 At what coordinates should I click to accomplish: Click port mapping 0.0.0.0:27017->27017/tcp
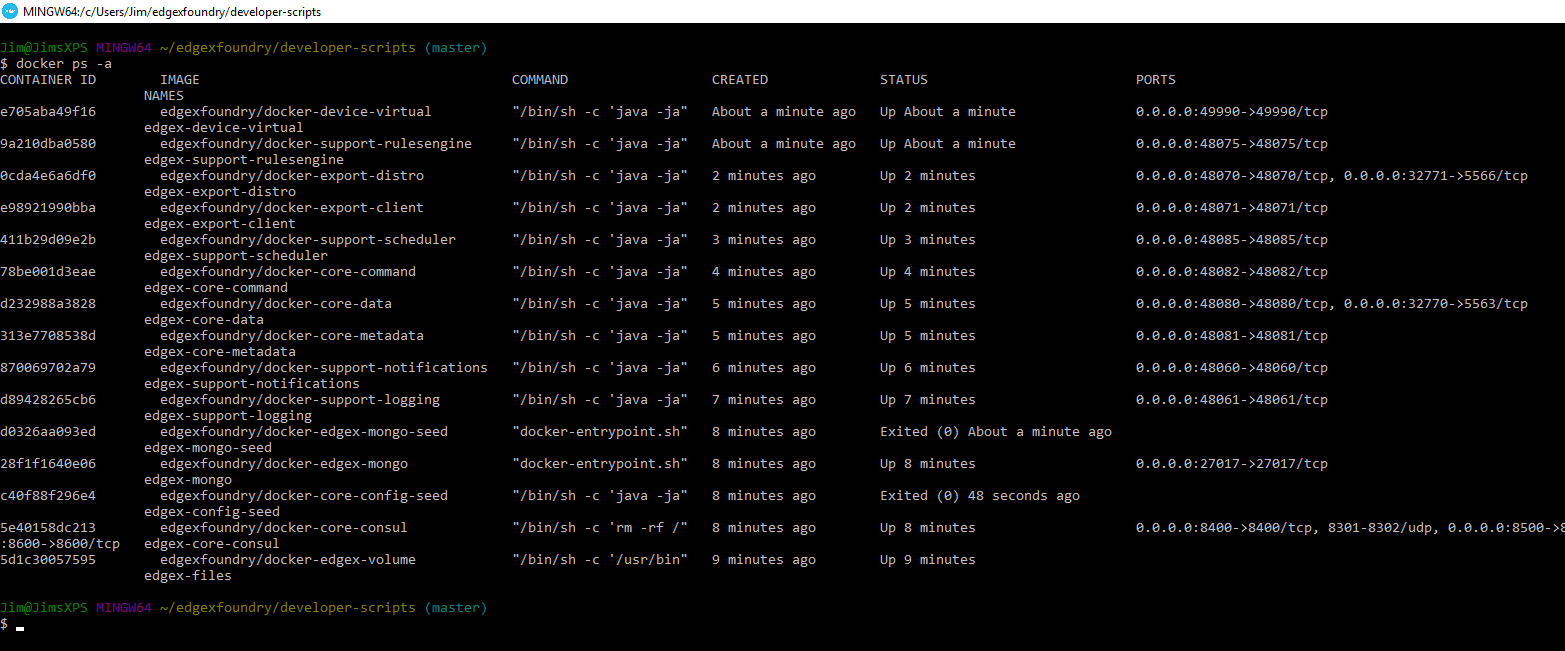(x=1231, y=464)
